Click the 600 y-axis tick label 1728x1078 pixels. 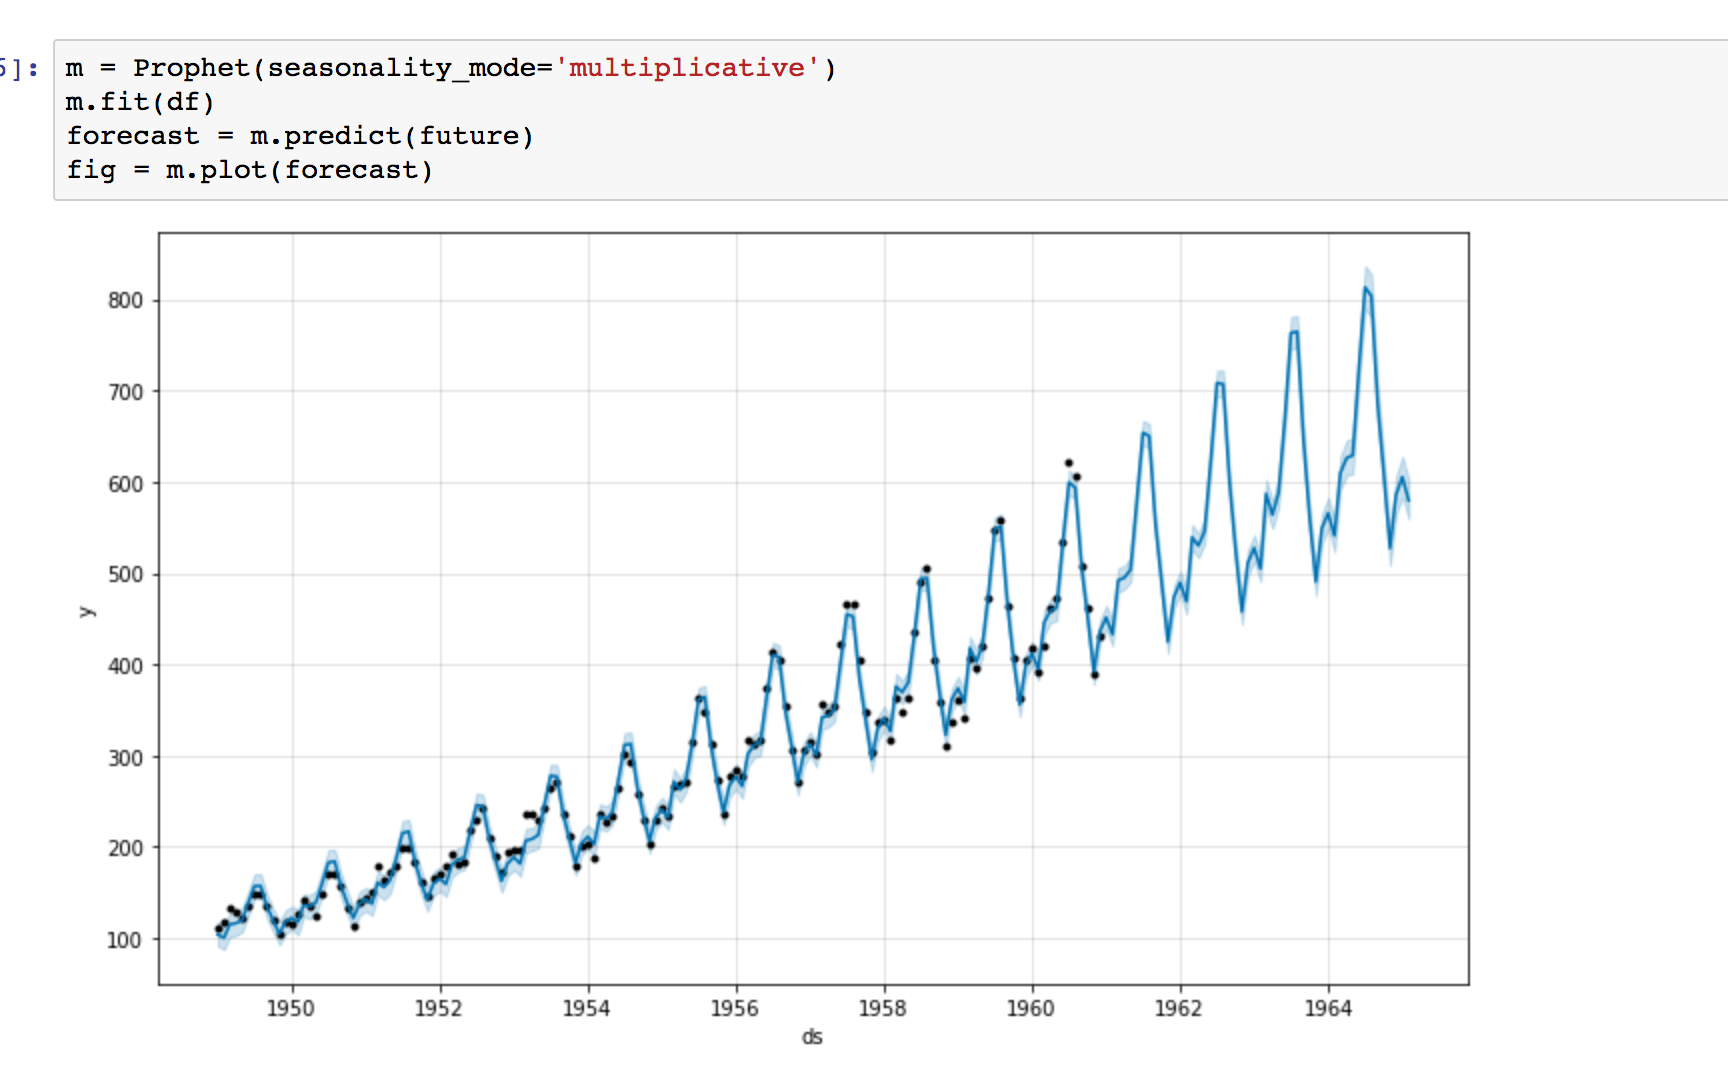point(126,484)
